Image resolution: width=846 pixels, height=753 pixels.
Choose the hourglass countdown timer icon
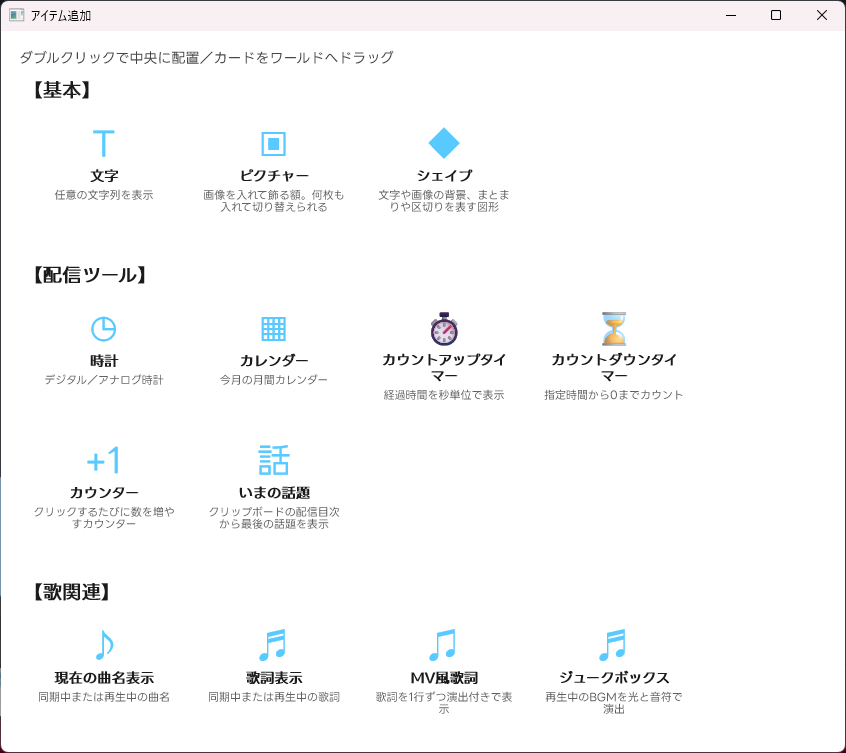click(x=614, y=328)
